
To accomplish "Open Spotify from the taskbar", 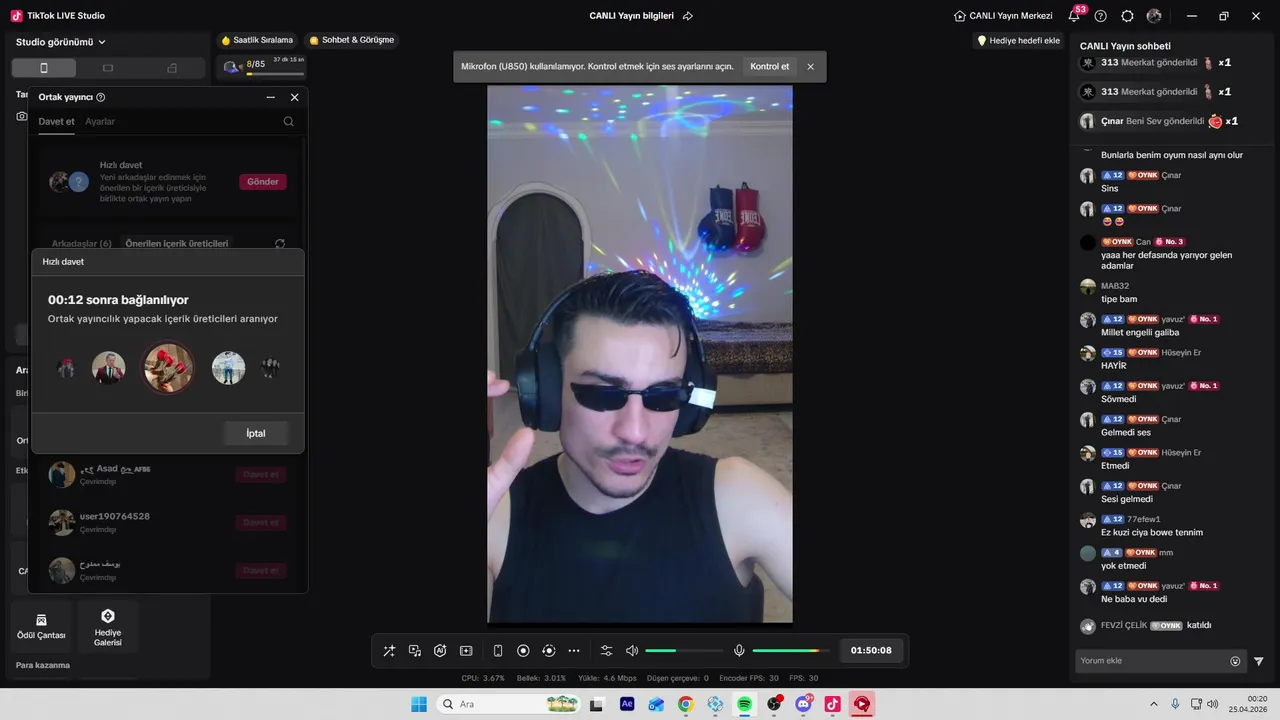I will [x=745, y=704].
